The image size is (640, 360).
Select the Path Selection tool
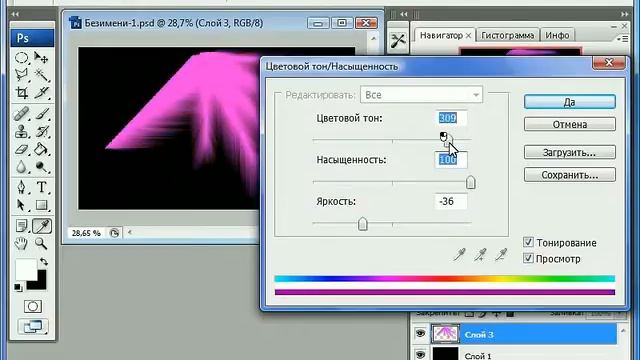click(22, 205)
